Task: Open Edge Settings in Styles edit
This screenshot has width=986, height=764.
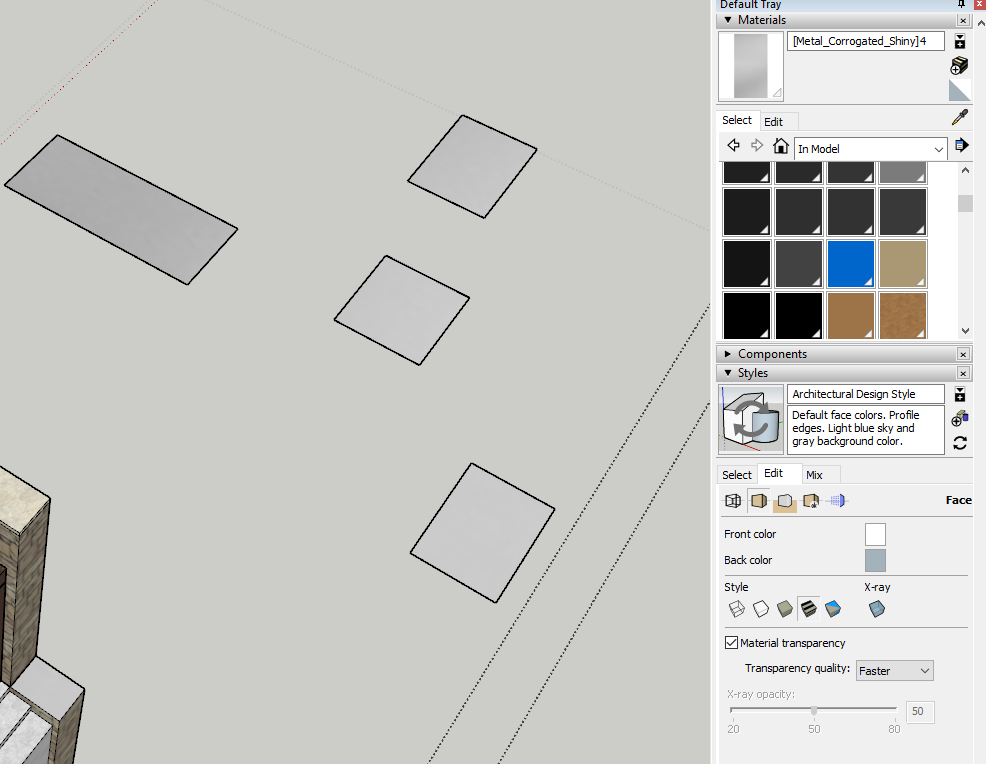Action: click(x=733, y=501)
